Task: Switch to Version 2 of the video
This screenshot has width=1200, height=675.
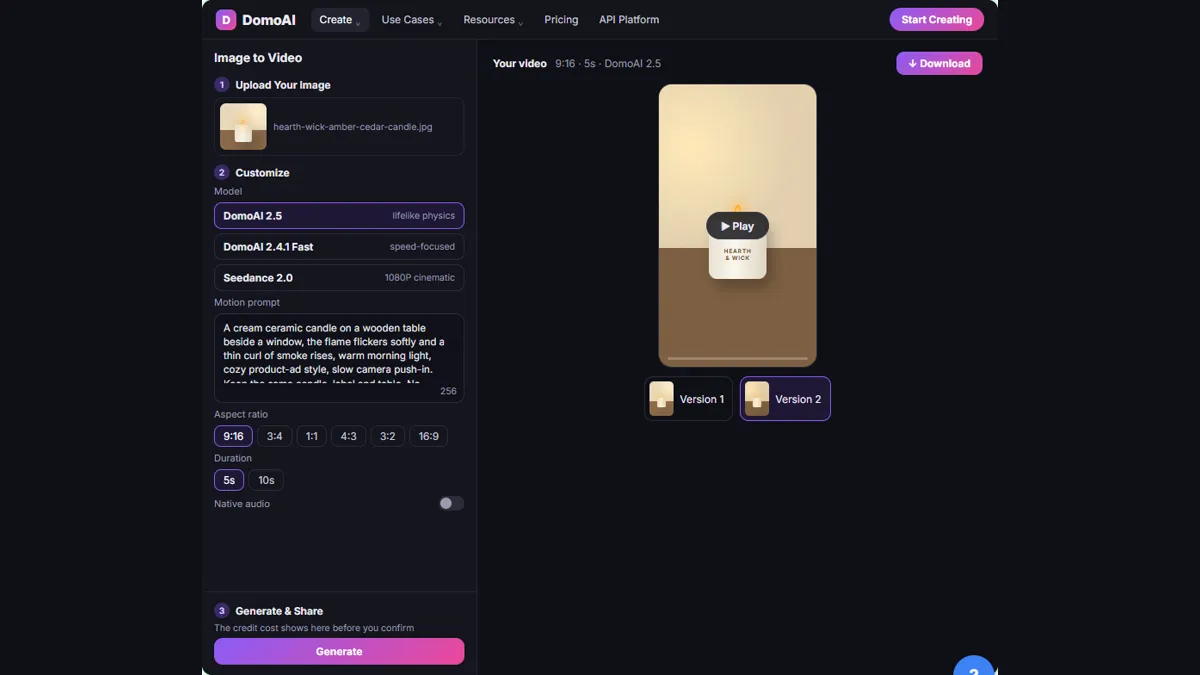Action: 785,399
